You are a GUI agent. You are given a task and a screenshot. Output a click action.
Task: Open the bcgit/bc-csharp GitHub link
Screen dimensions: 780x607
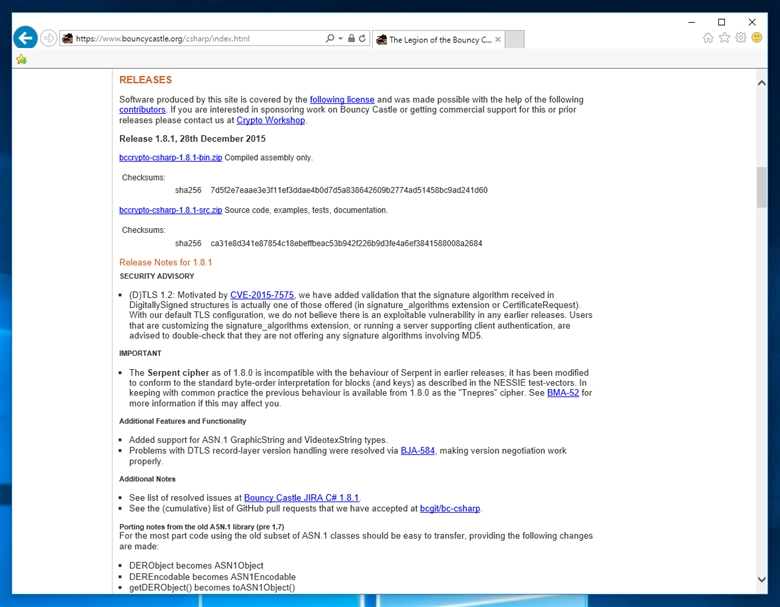(450, 508)
